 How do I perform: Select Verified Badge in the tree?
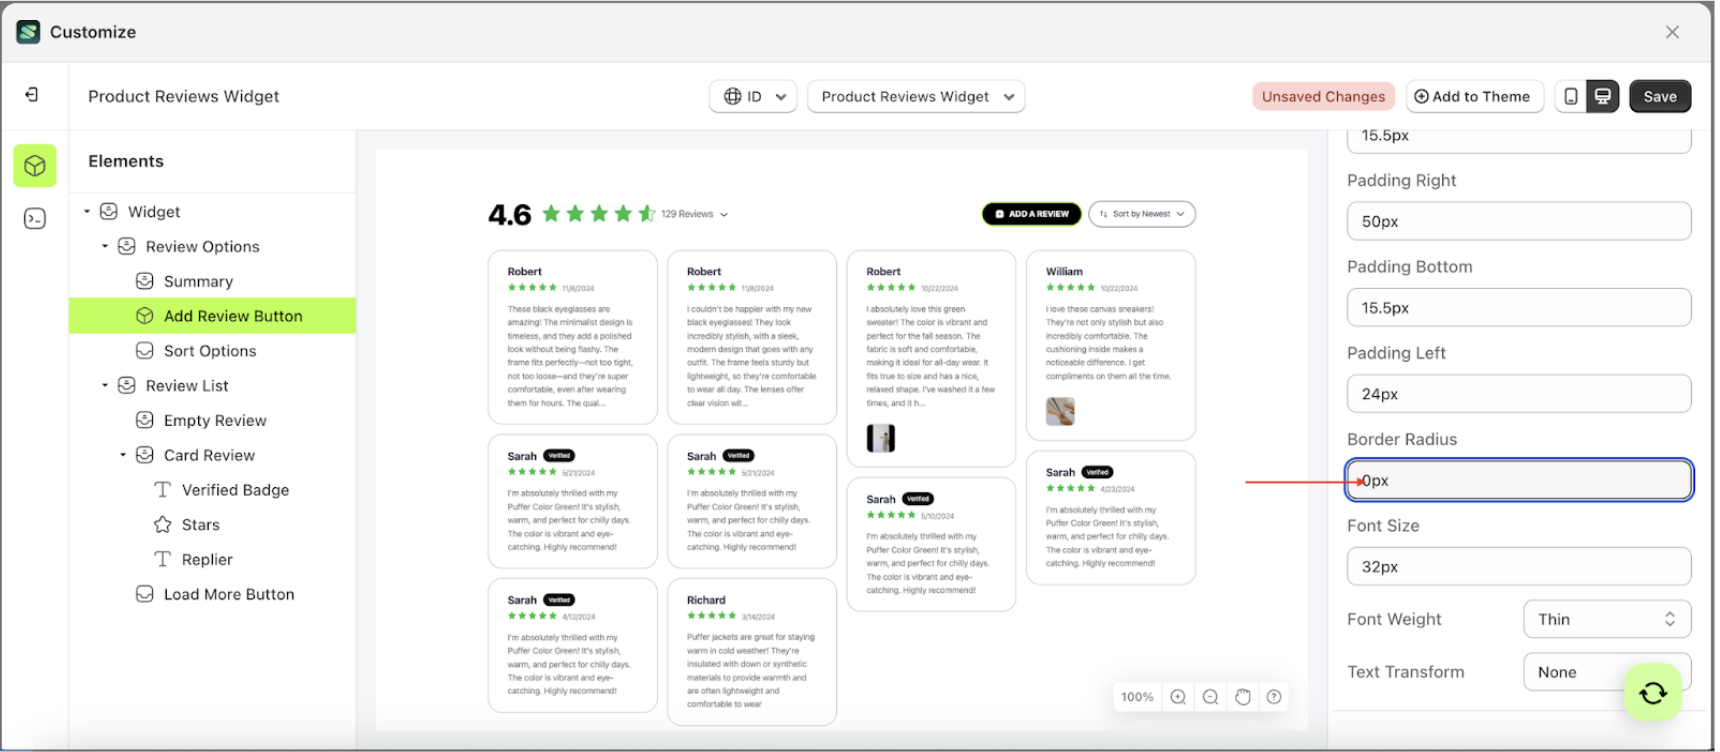click(235, 489)
